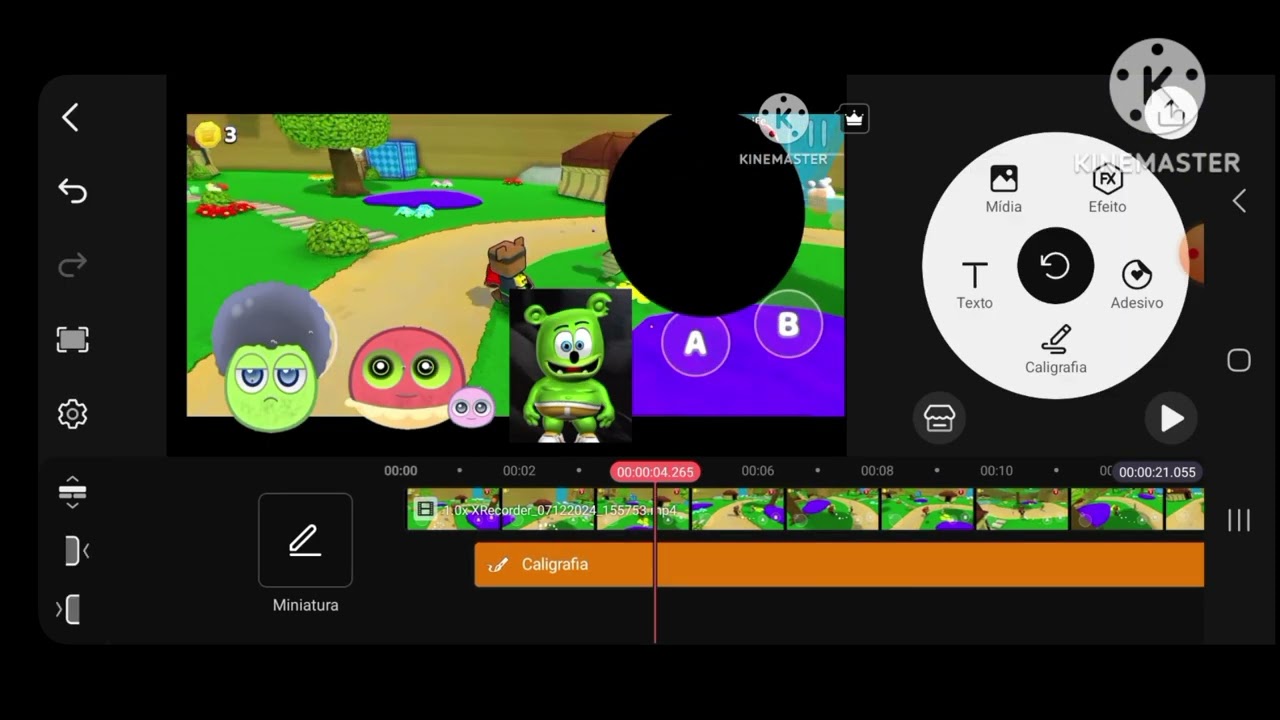Tap the coin counter in the game preview
Viewport: 1280px width, 720px height.
216,134
